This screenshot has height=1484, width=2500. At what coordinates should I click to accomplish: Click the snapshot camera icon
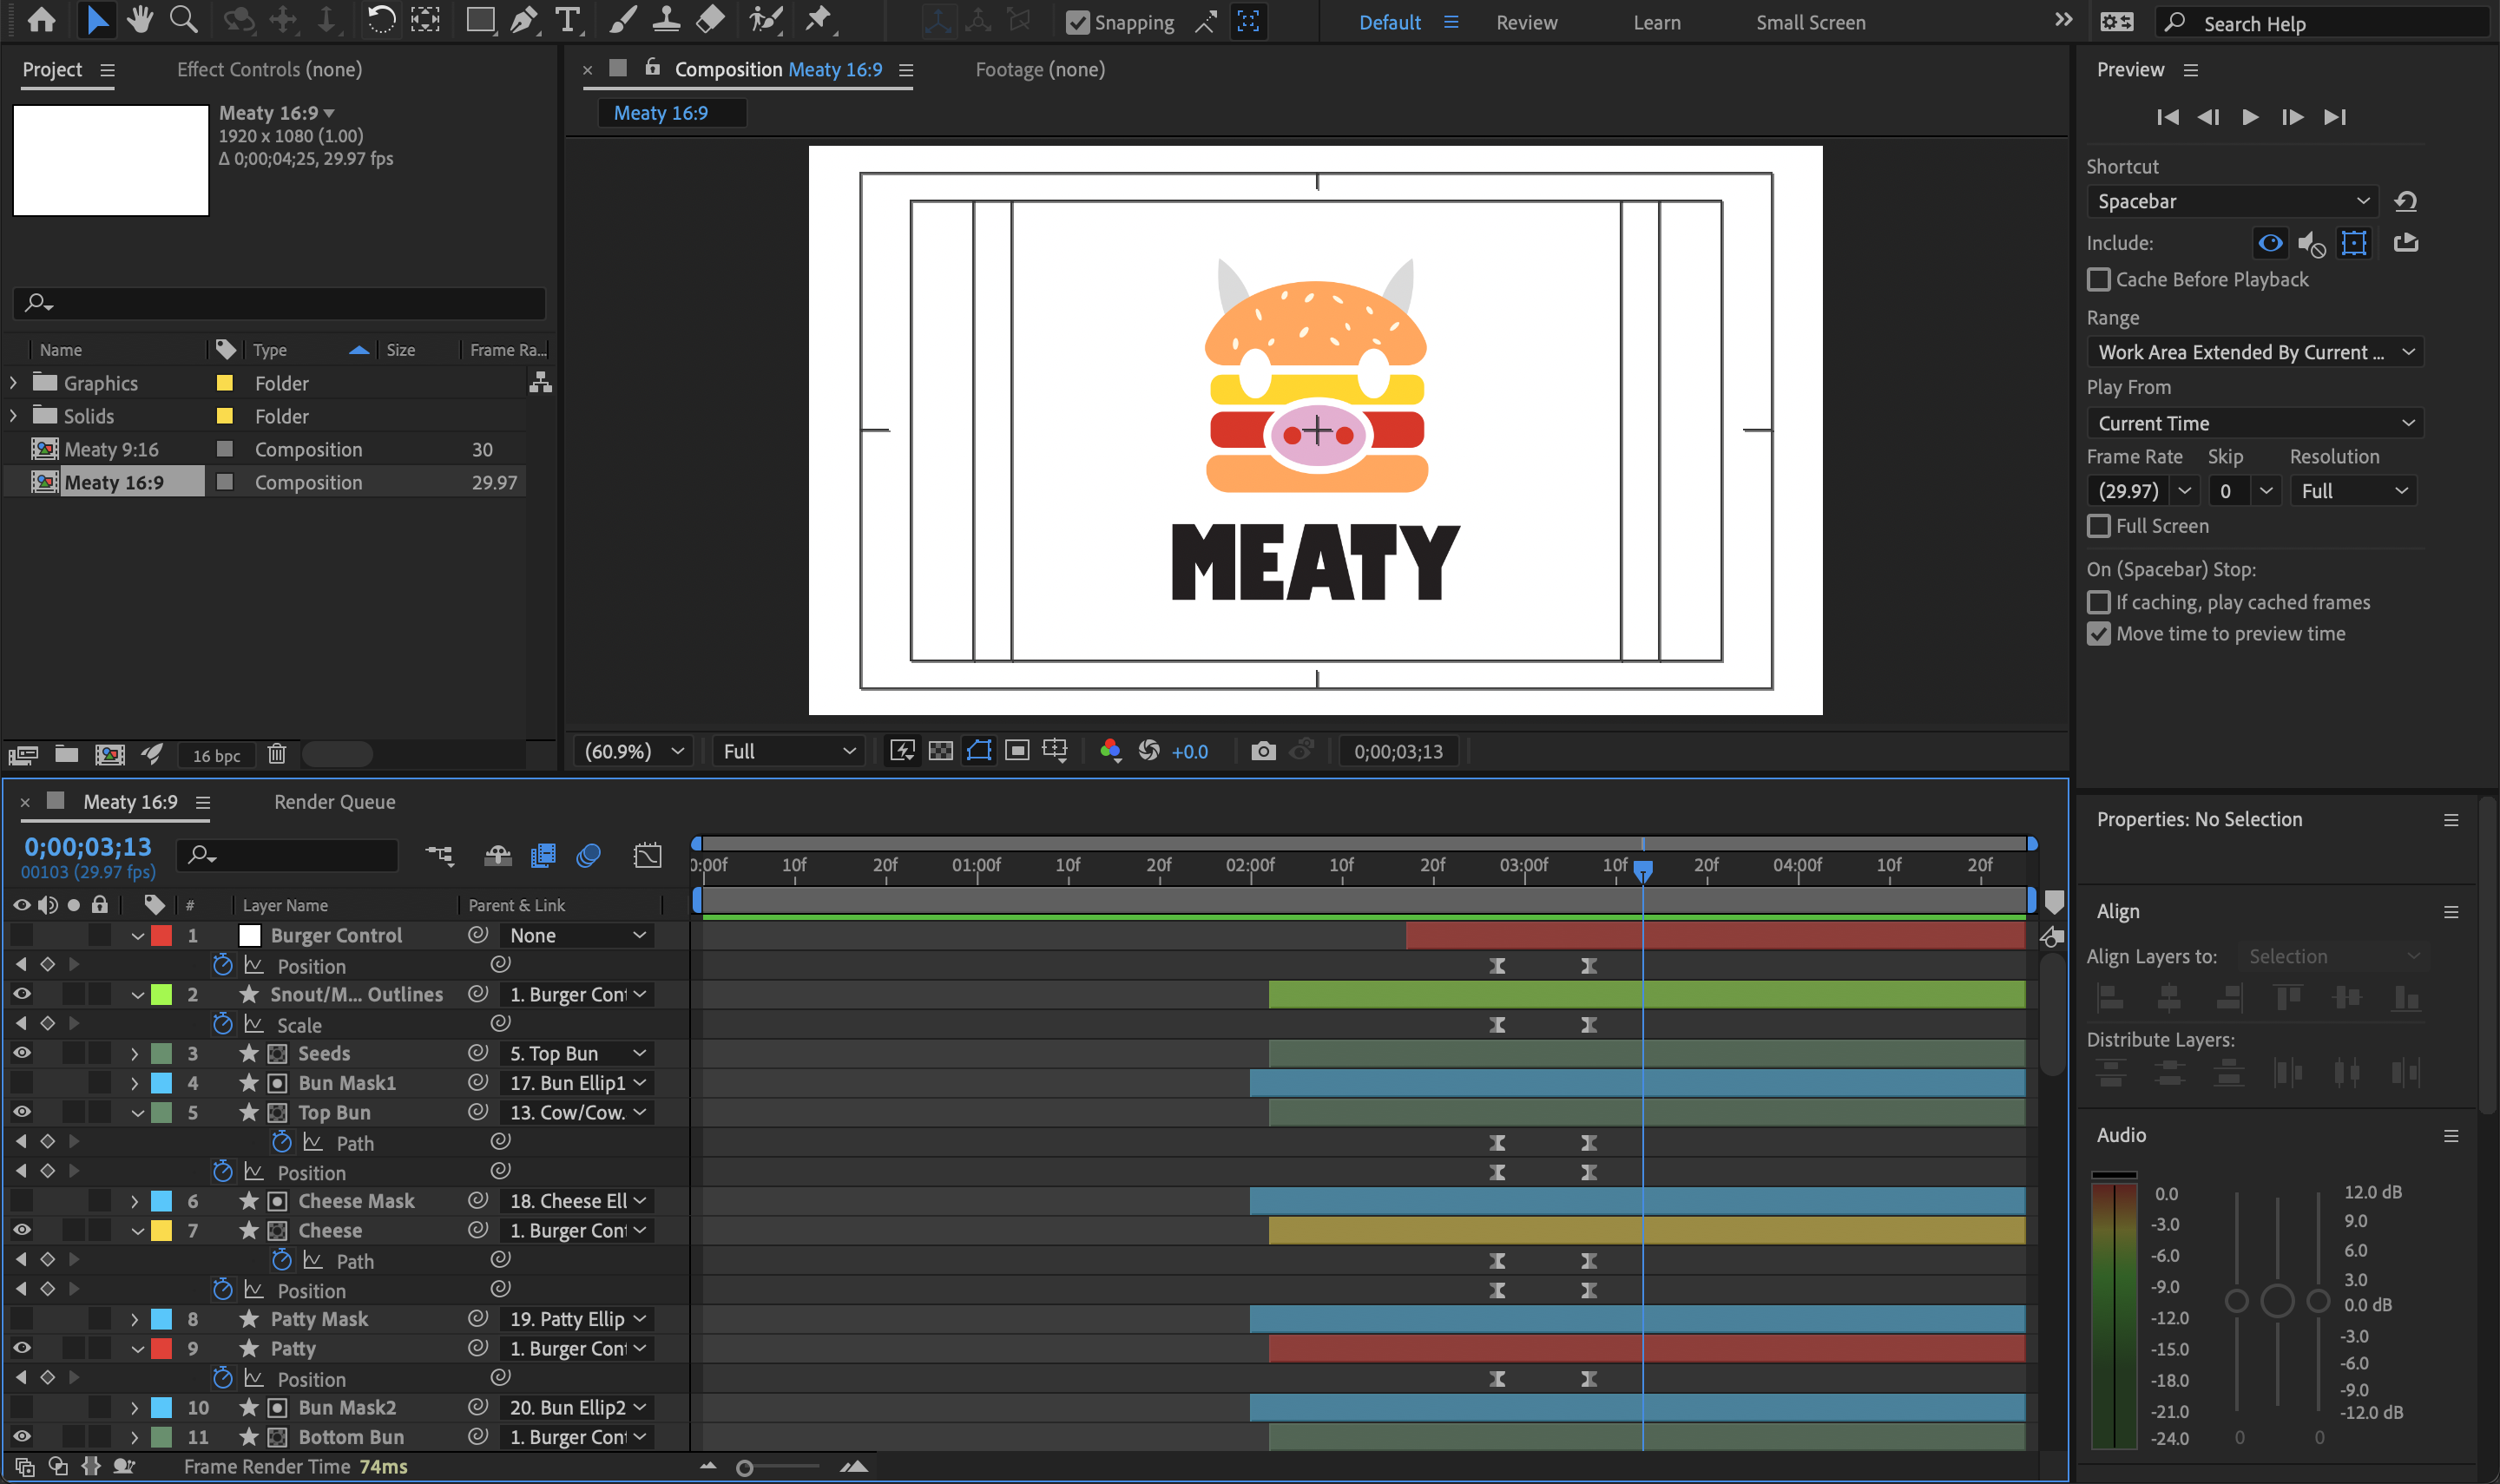tap(1263, 751)
